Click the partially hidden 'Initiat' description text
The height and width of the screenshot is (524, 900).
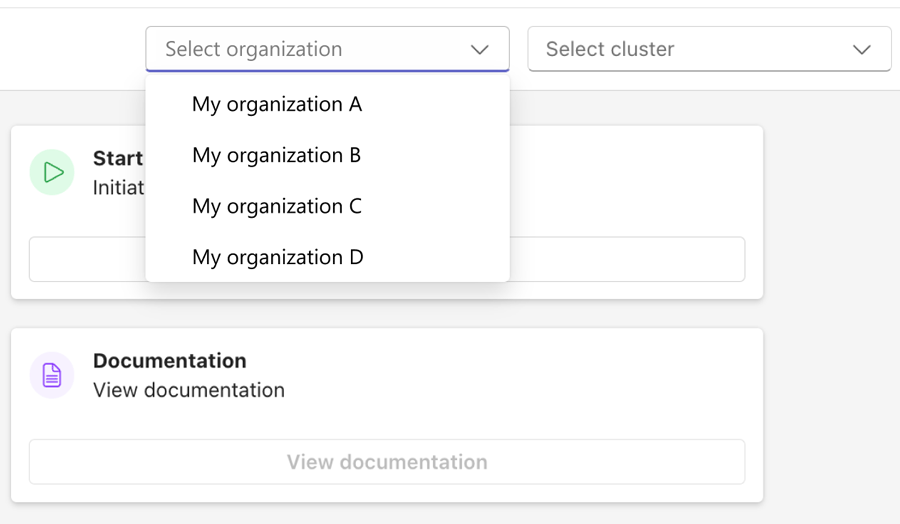tap(118, 188)
